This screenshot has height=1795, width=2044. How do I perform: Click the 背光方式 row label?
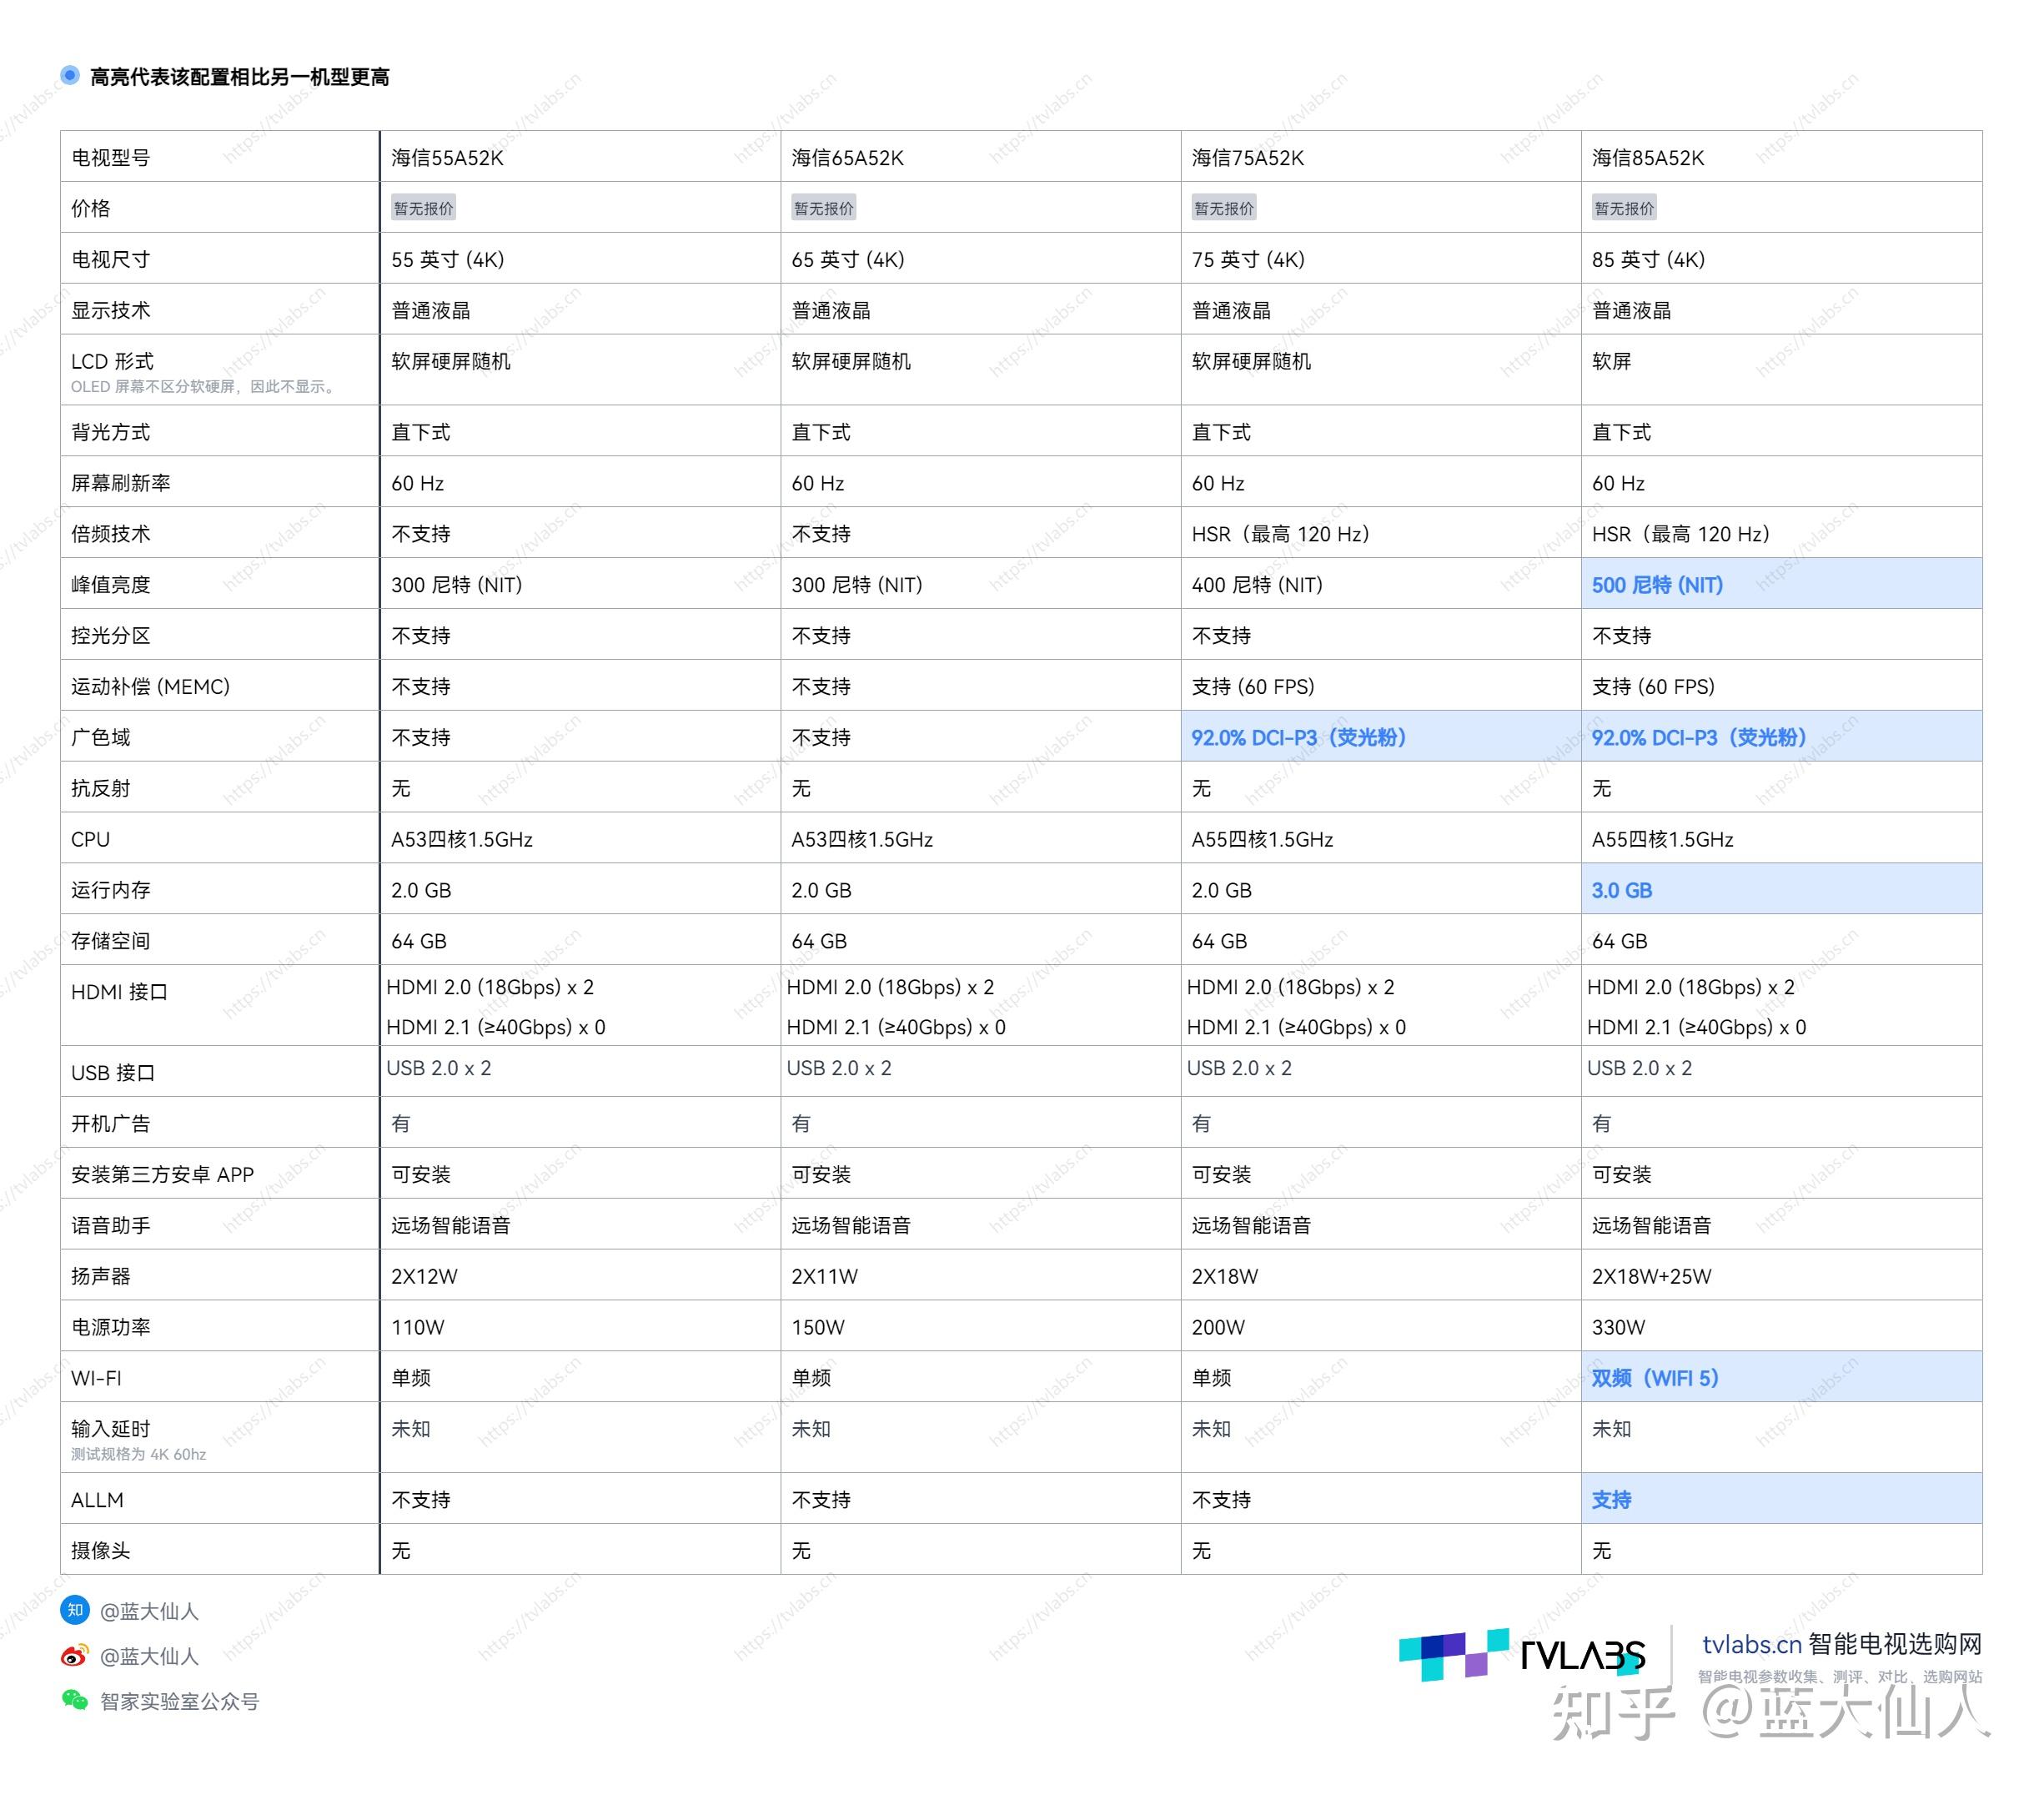[x=111, y=432]
